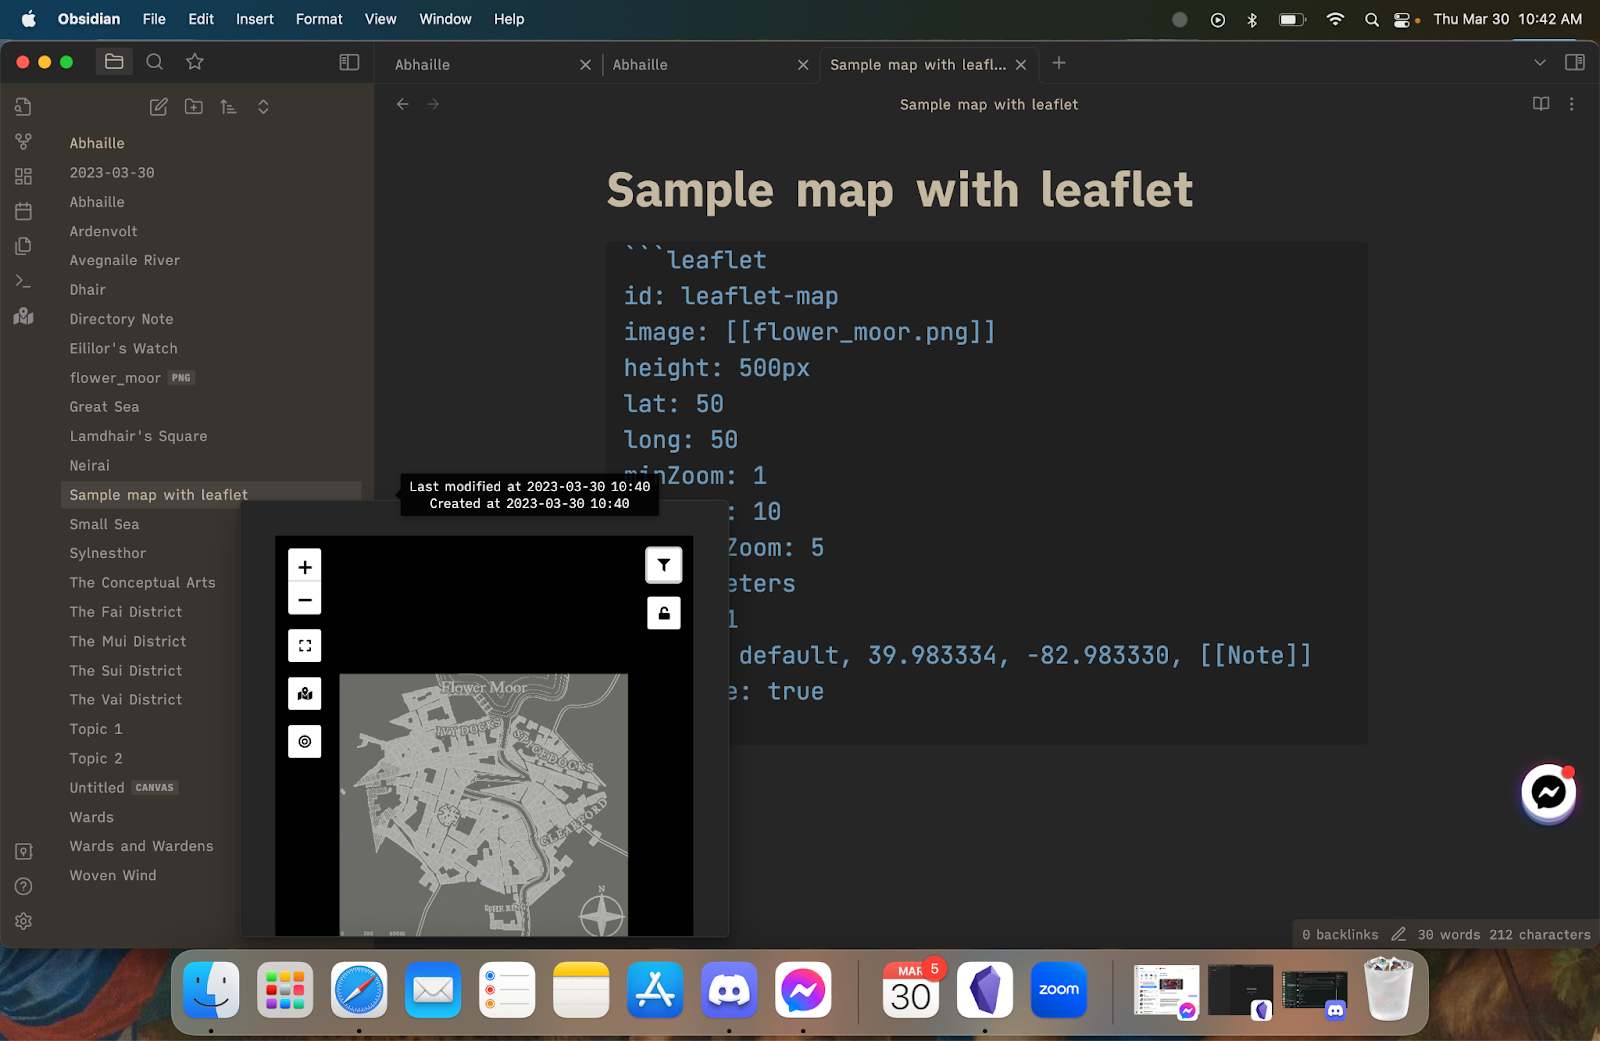Open more options for the note
The height and width of the screenshot is (1041, 1600).
(x=1572, y=104)
